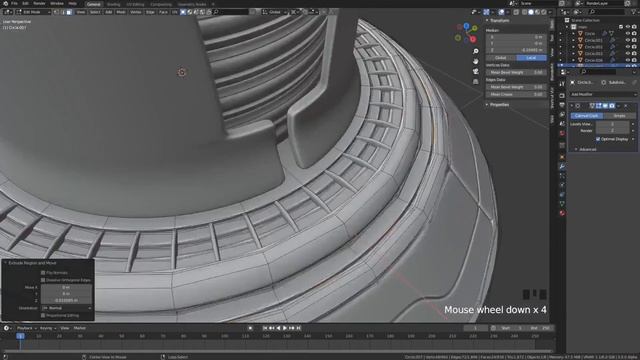Open the Tool properties tab icon
This screenshot has width=640, height=360.
[562, 84]
